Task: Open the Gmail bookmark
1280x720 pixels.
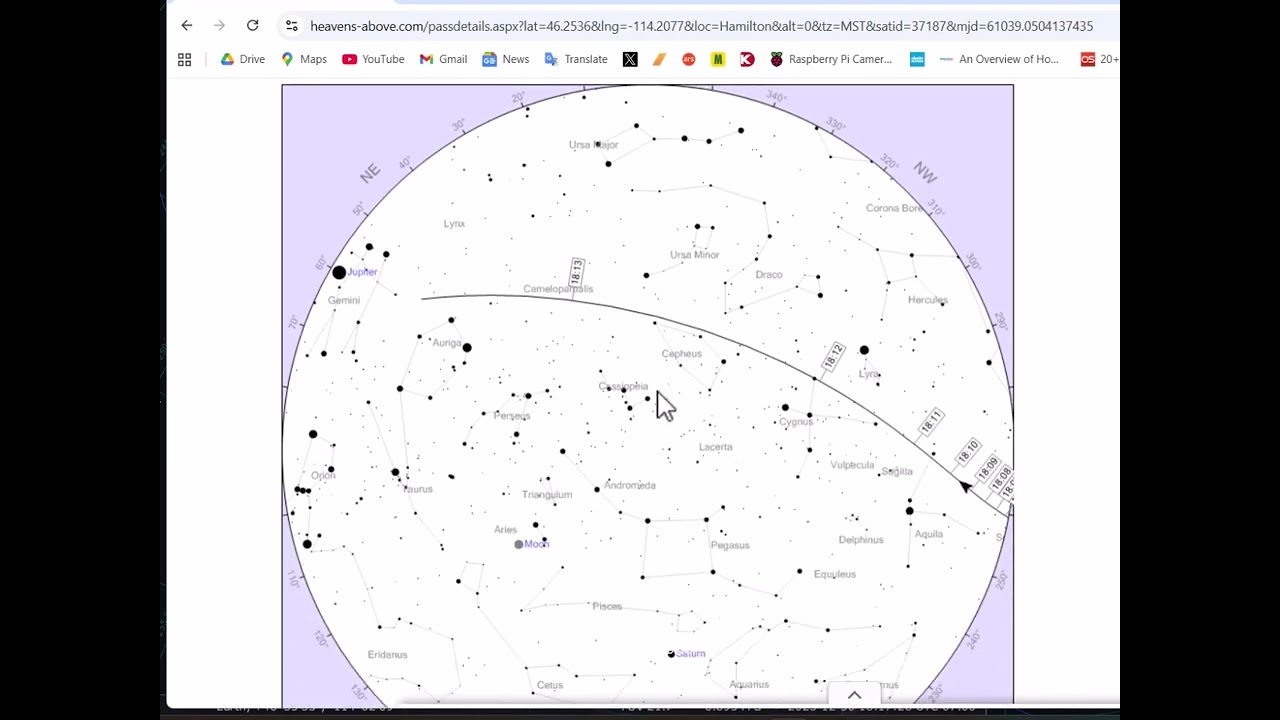Action: click(443, 60)
